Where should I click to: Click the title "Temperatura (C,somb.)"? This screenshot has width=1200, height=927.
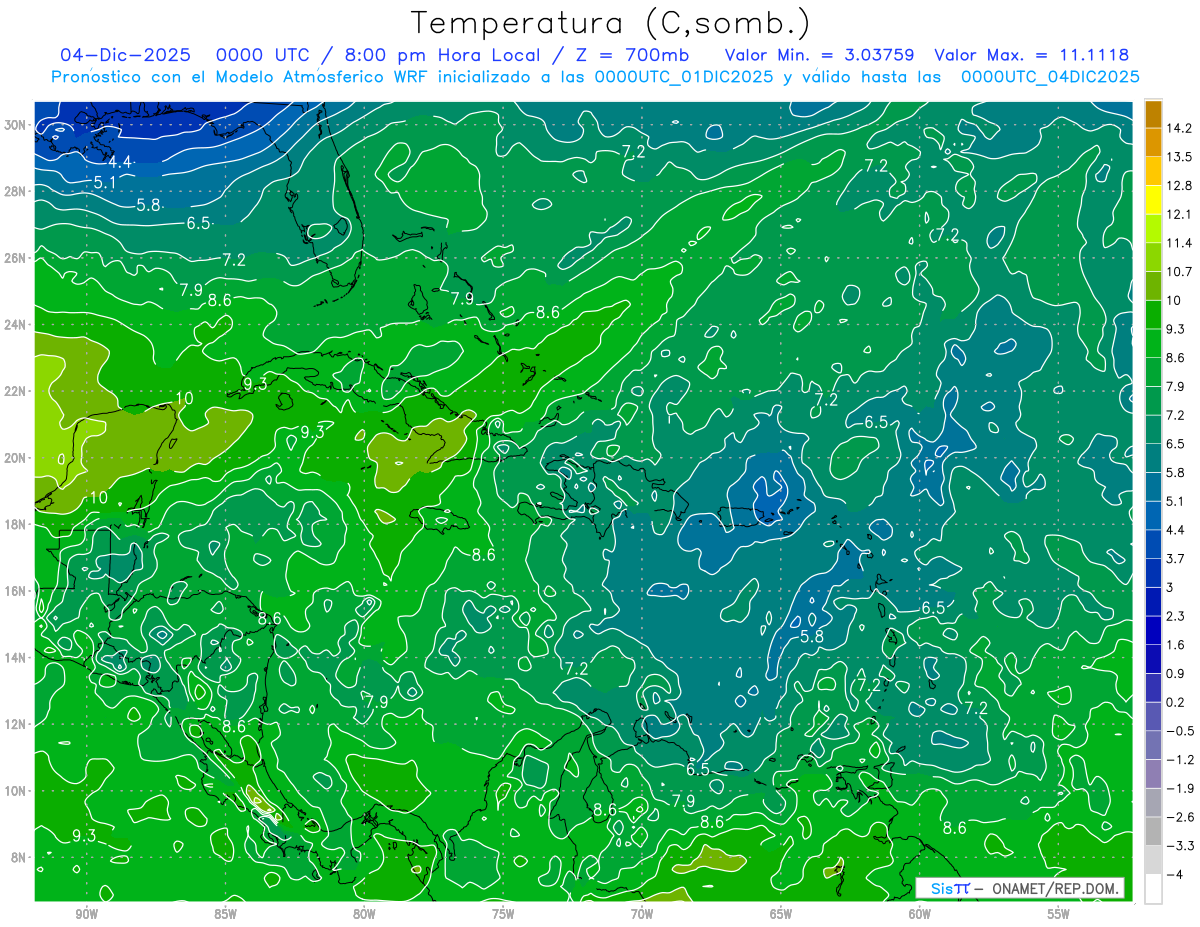coord(611,23)
